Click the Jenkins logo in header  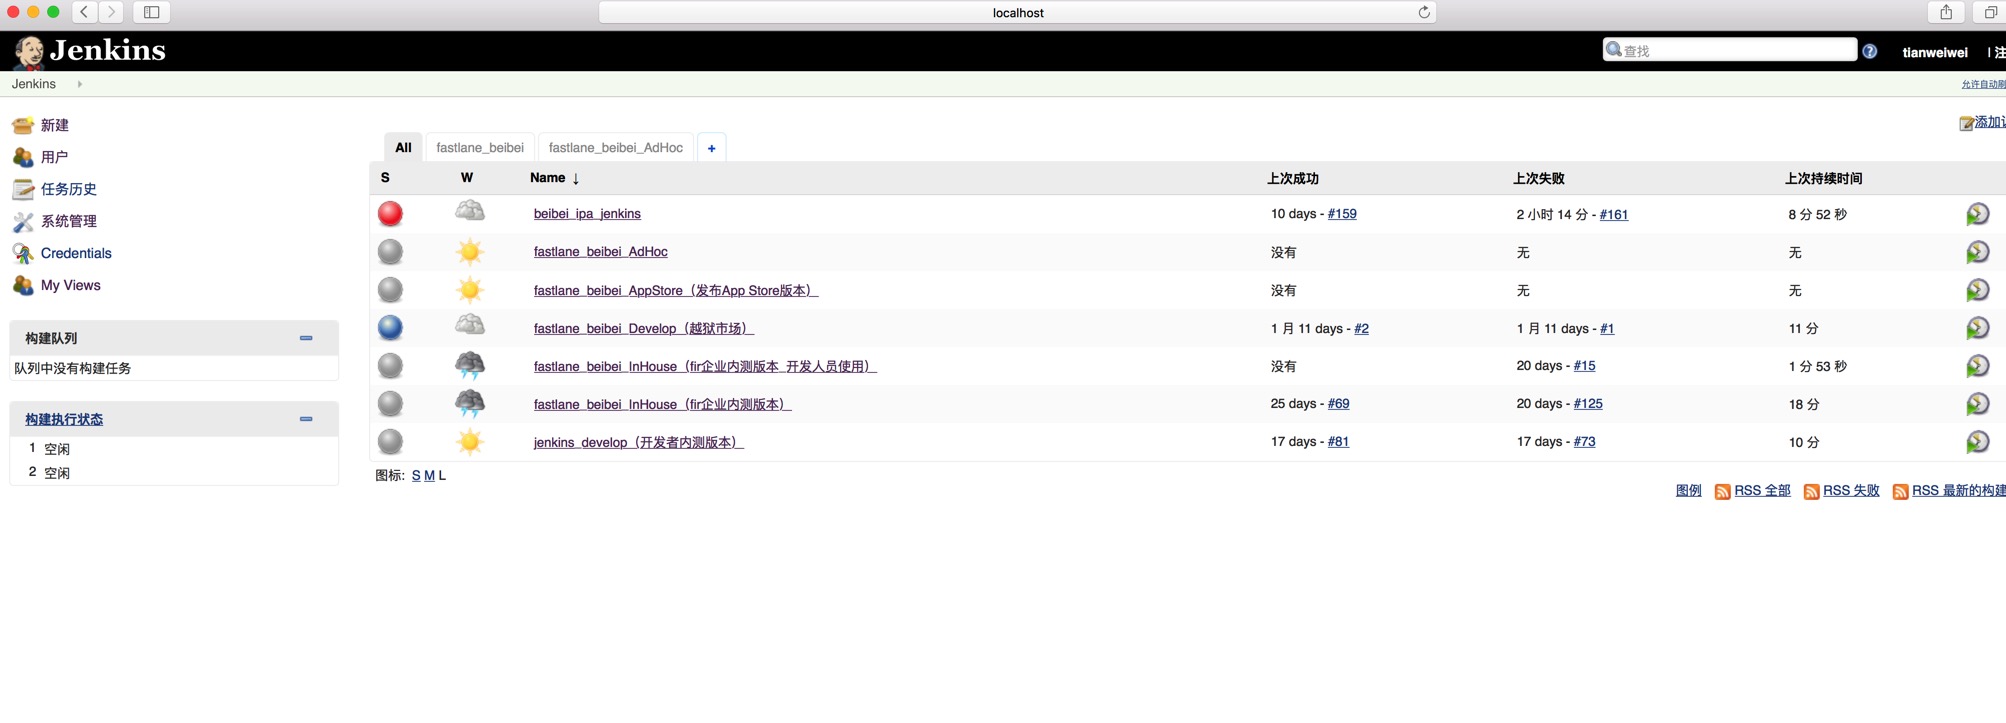click(90, 51)
